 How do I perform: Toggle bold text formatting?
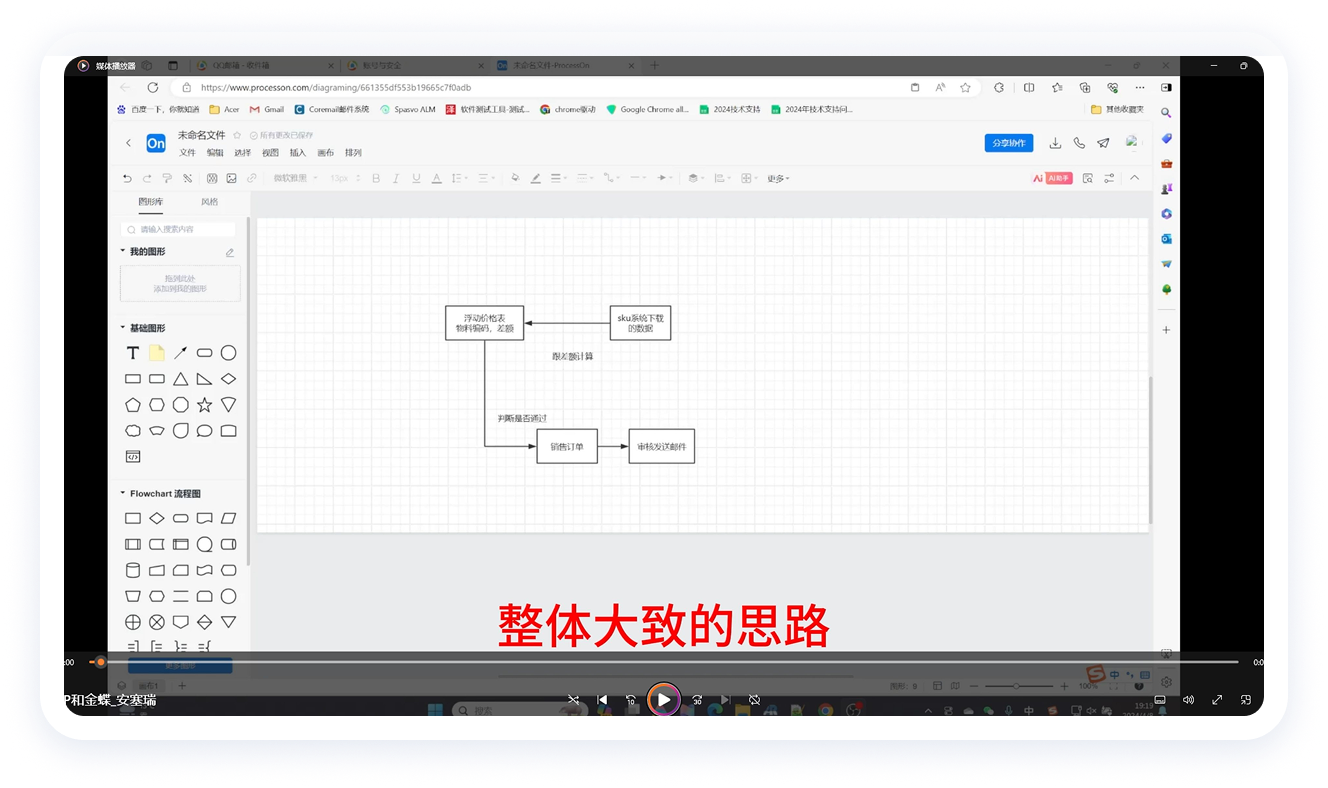376,178
